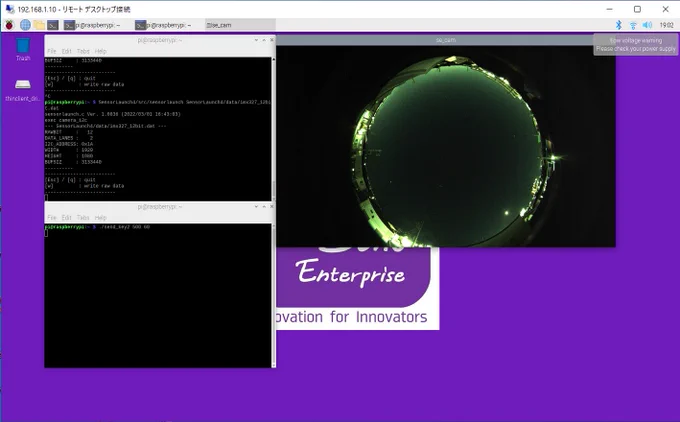Image resolution: width=680 pixels, height=422 pixels.
Task: Click the "WIDTH : 1920" output line
Action: point(69,150)
